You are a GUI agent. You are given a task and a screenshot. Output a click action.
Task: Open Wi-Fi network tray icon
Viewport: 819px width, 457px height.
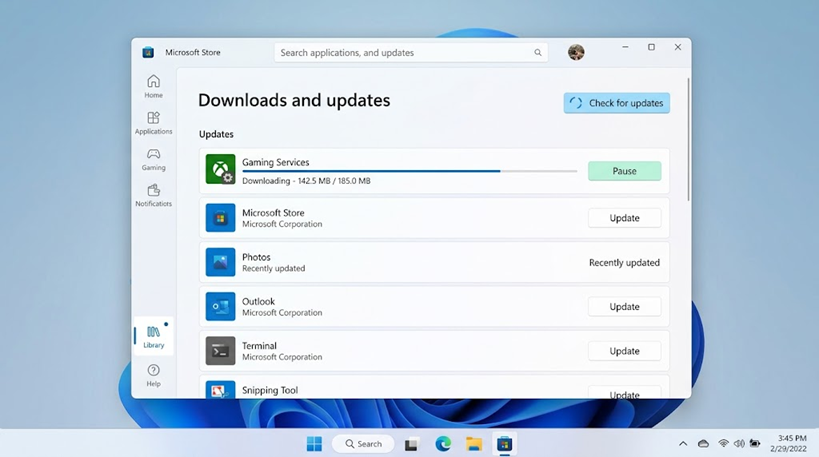point(723,444)
